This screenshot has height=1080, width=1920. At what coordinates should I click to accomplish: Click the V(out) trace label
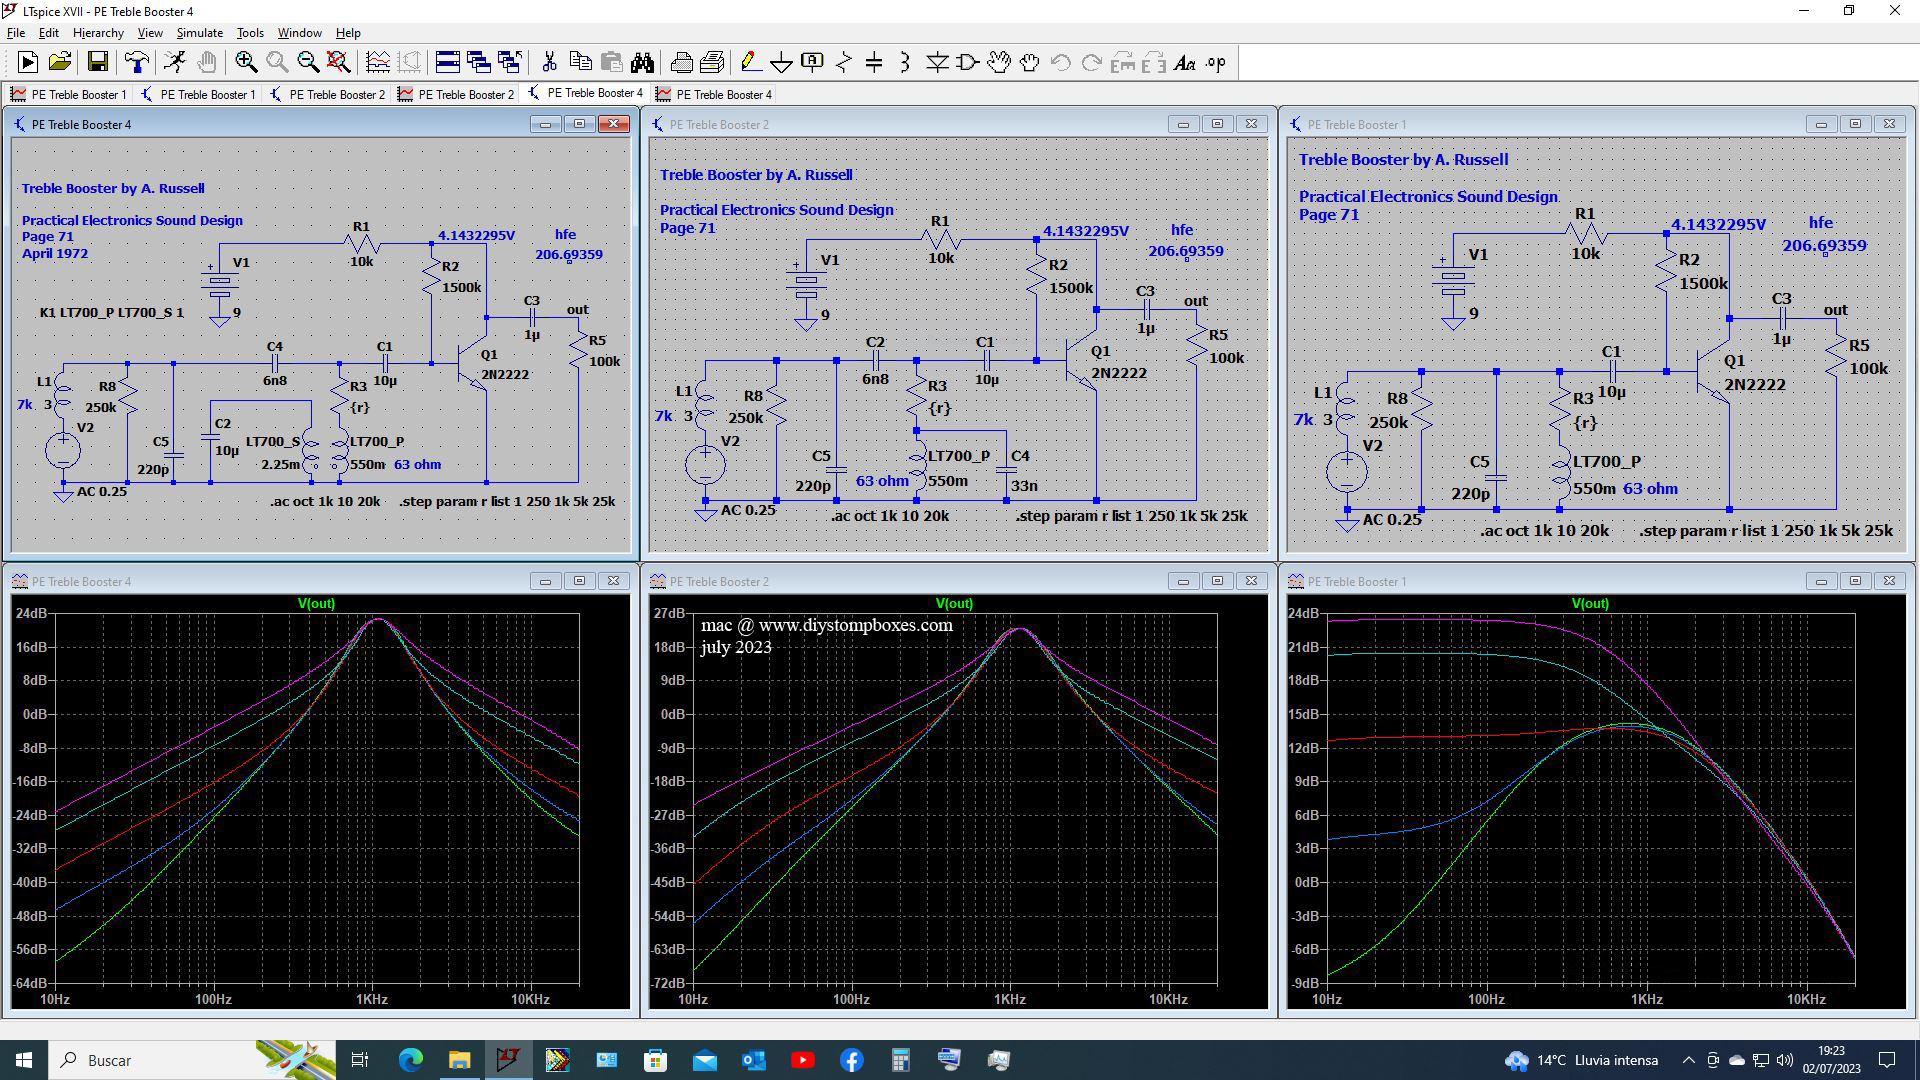tap(316, 603)
